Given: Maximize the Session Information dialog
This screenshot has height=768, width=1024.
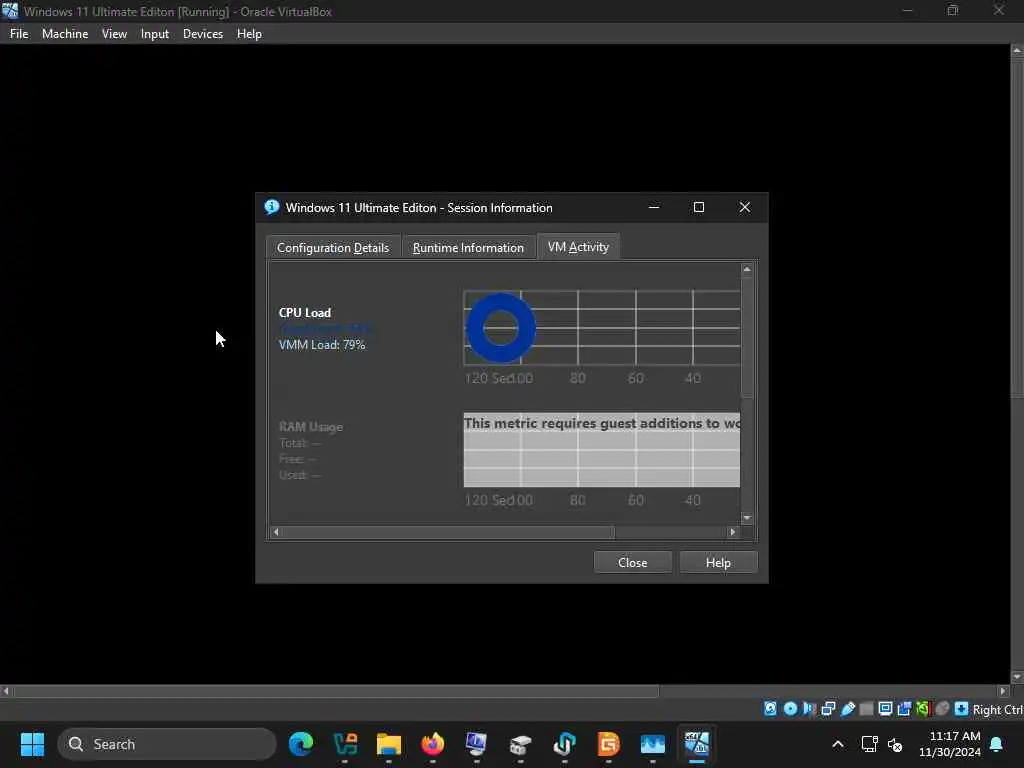Looking at the screenshot, I should (x=699, y=207).
